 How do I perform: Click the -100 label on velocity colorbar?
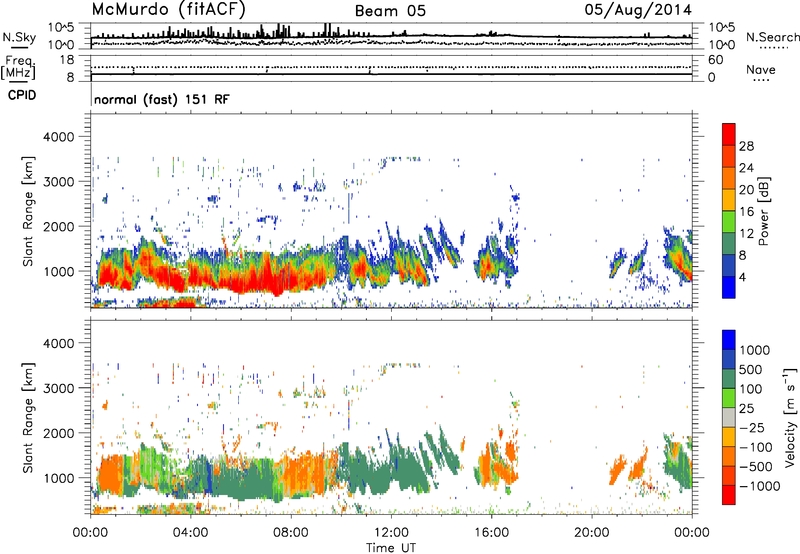coord(756,447)
